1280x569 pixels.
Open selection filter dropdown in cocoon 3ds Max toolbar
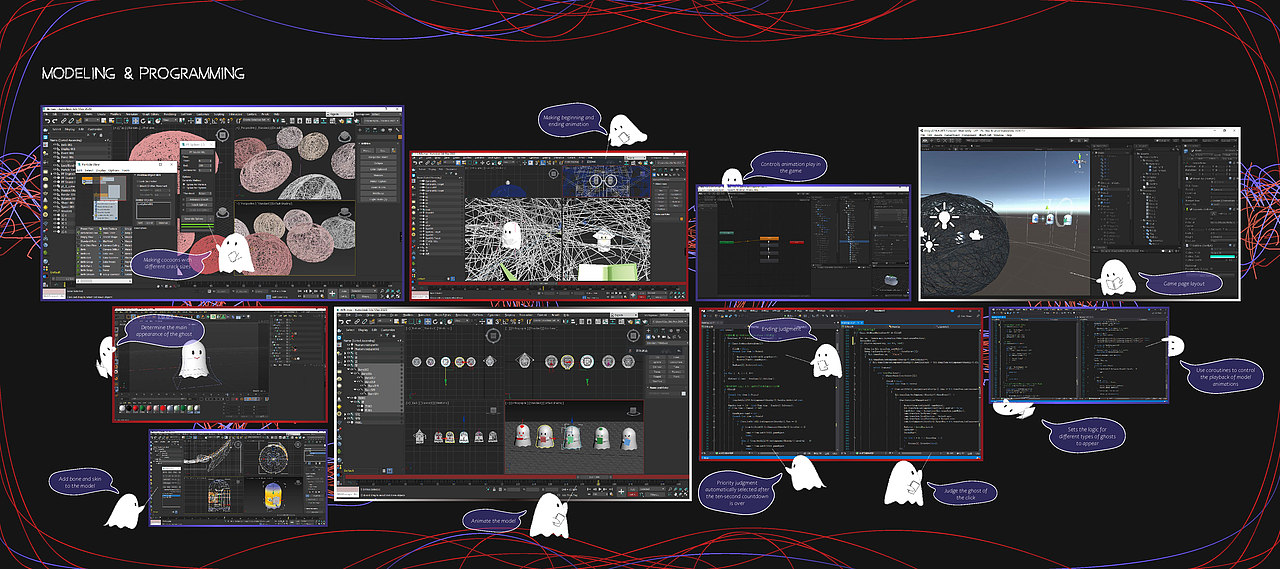click(x=92, y=120)
